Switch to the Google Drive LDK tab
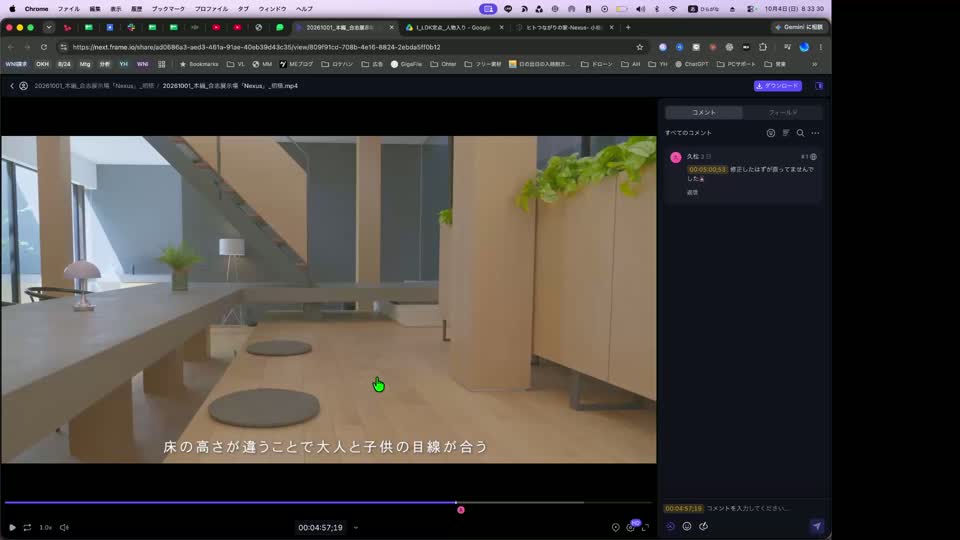Screen dimensions: 960x540 coord(453,28)
